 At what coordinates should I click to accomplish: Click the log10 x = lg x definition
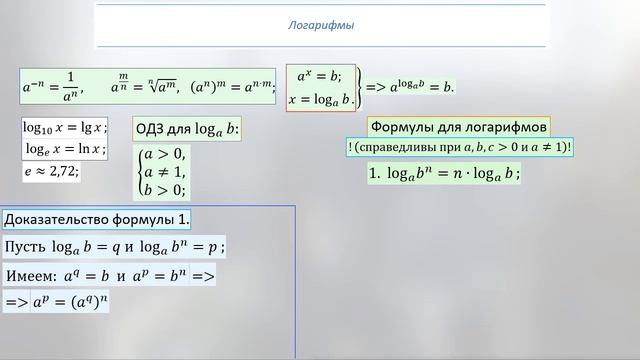coord(65,128)
